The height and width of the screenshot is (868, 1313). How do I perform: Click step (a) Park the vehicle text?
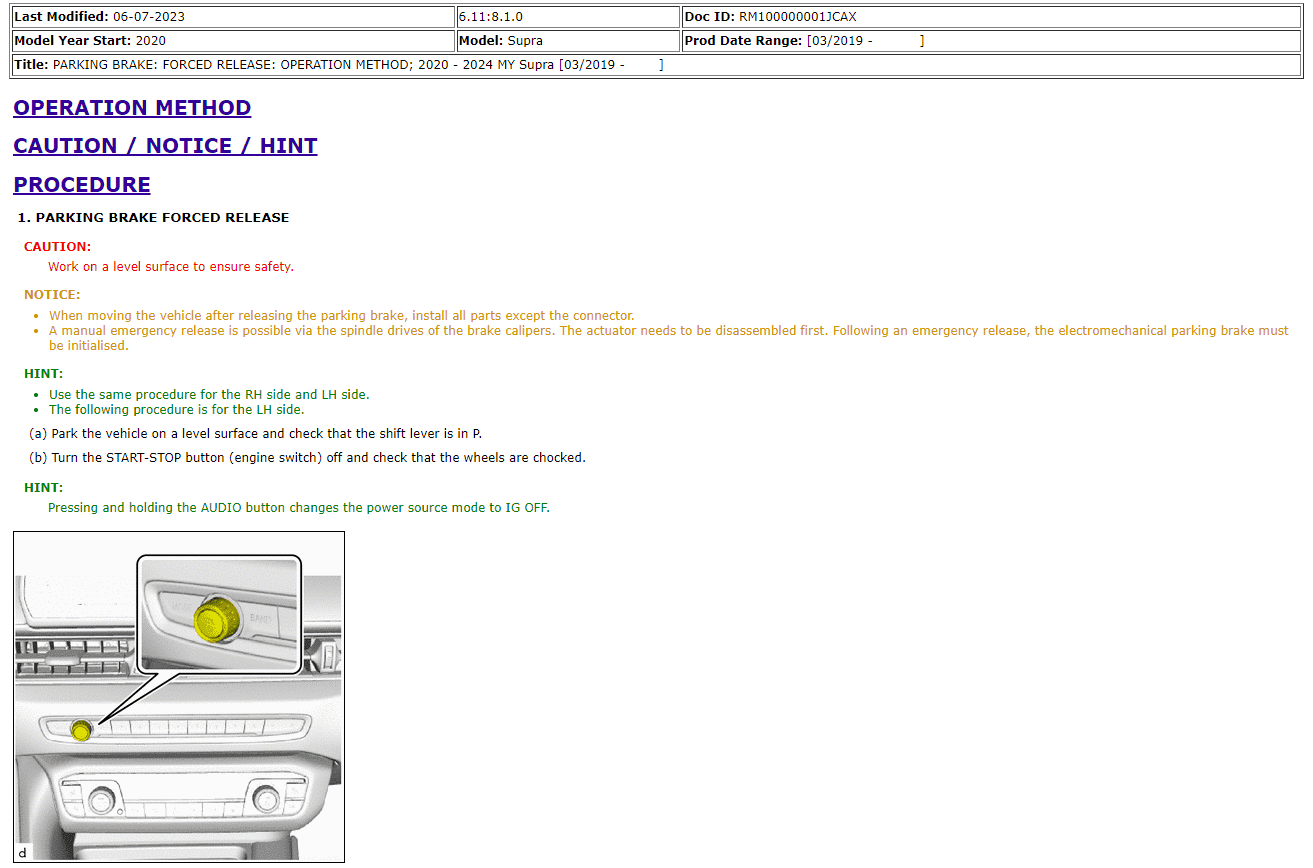tap(256, 434)
